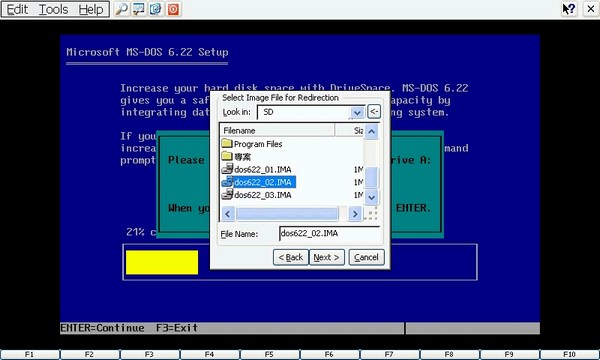Viewport: 600px width, 360px height.
Task: Click the Filename column header
Action: (277, 130)
